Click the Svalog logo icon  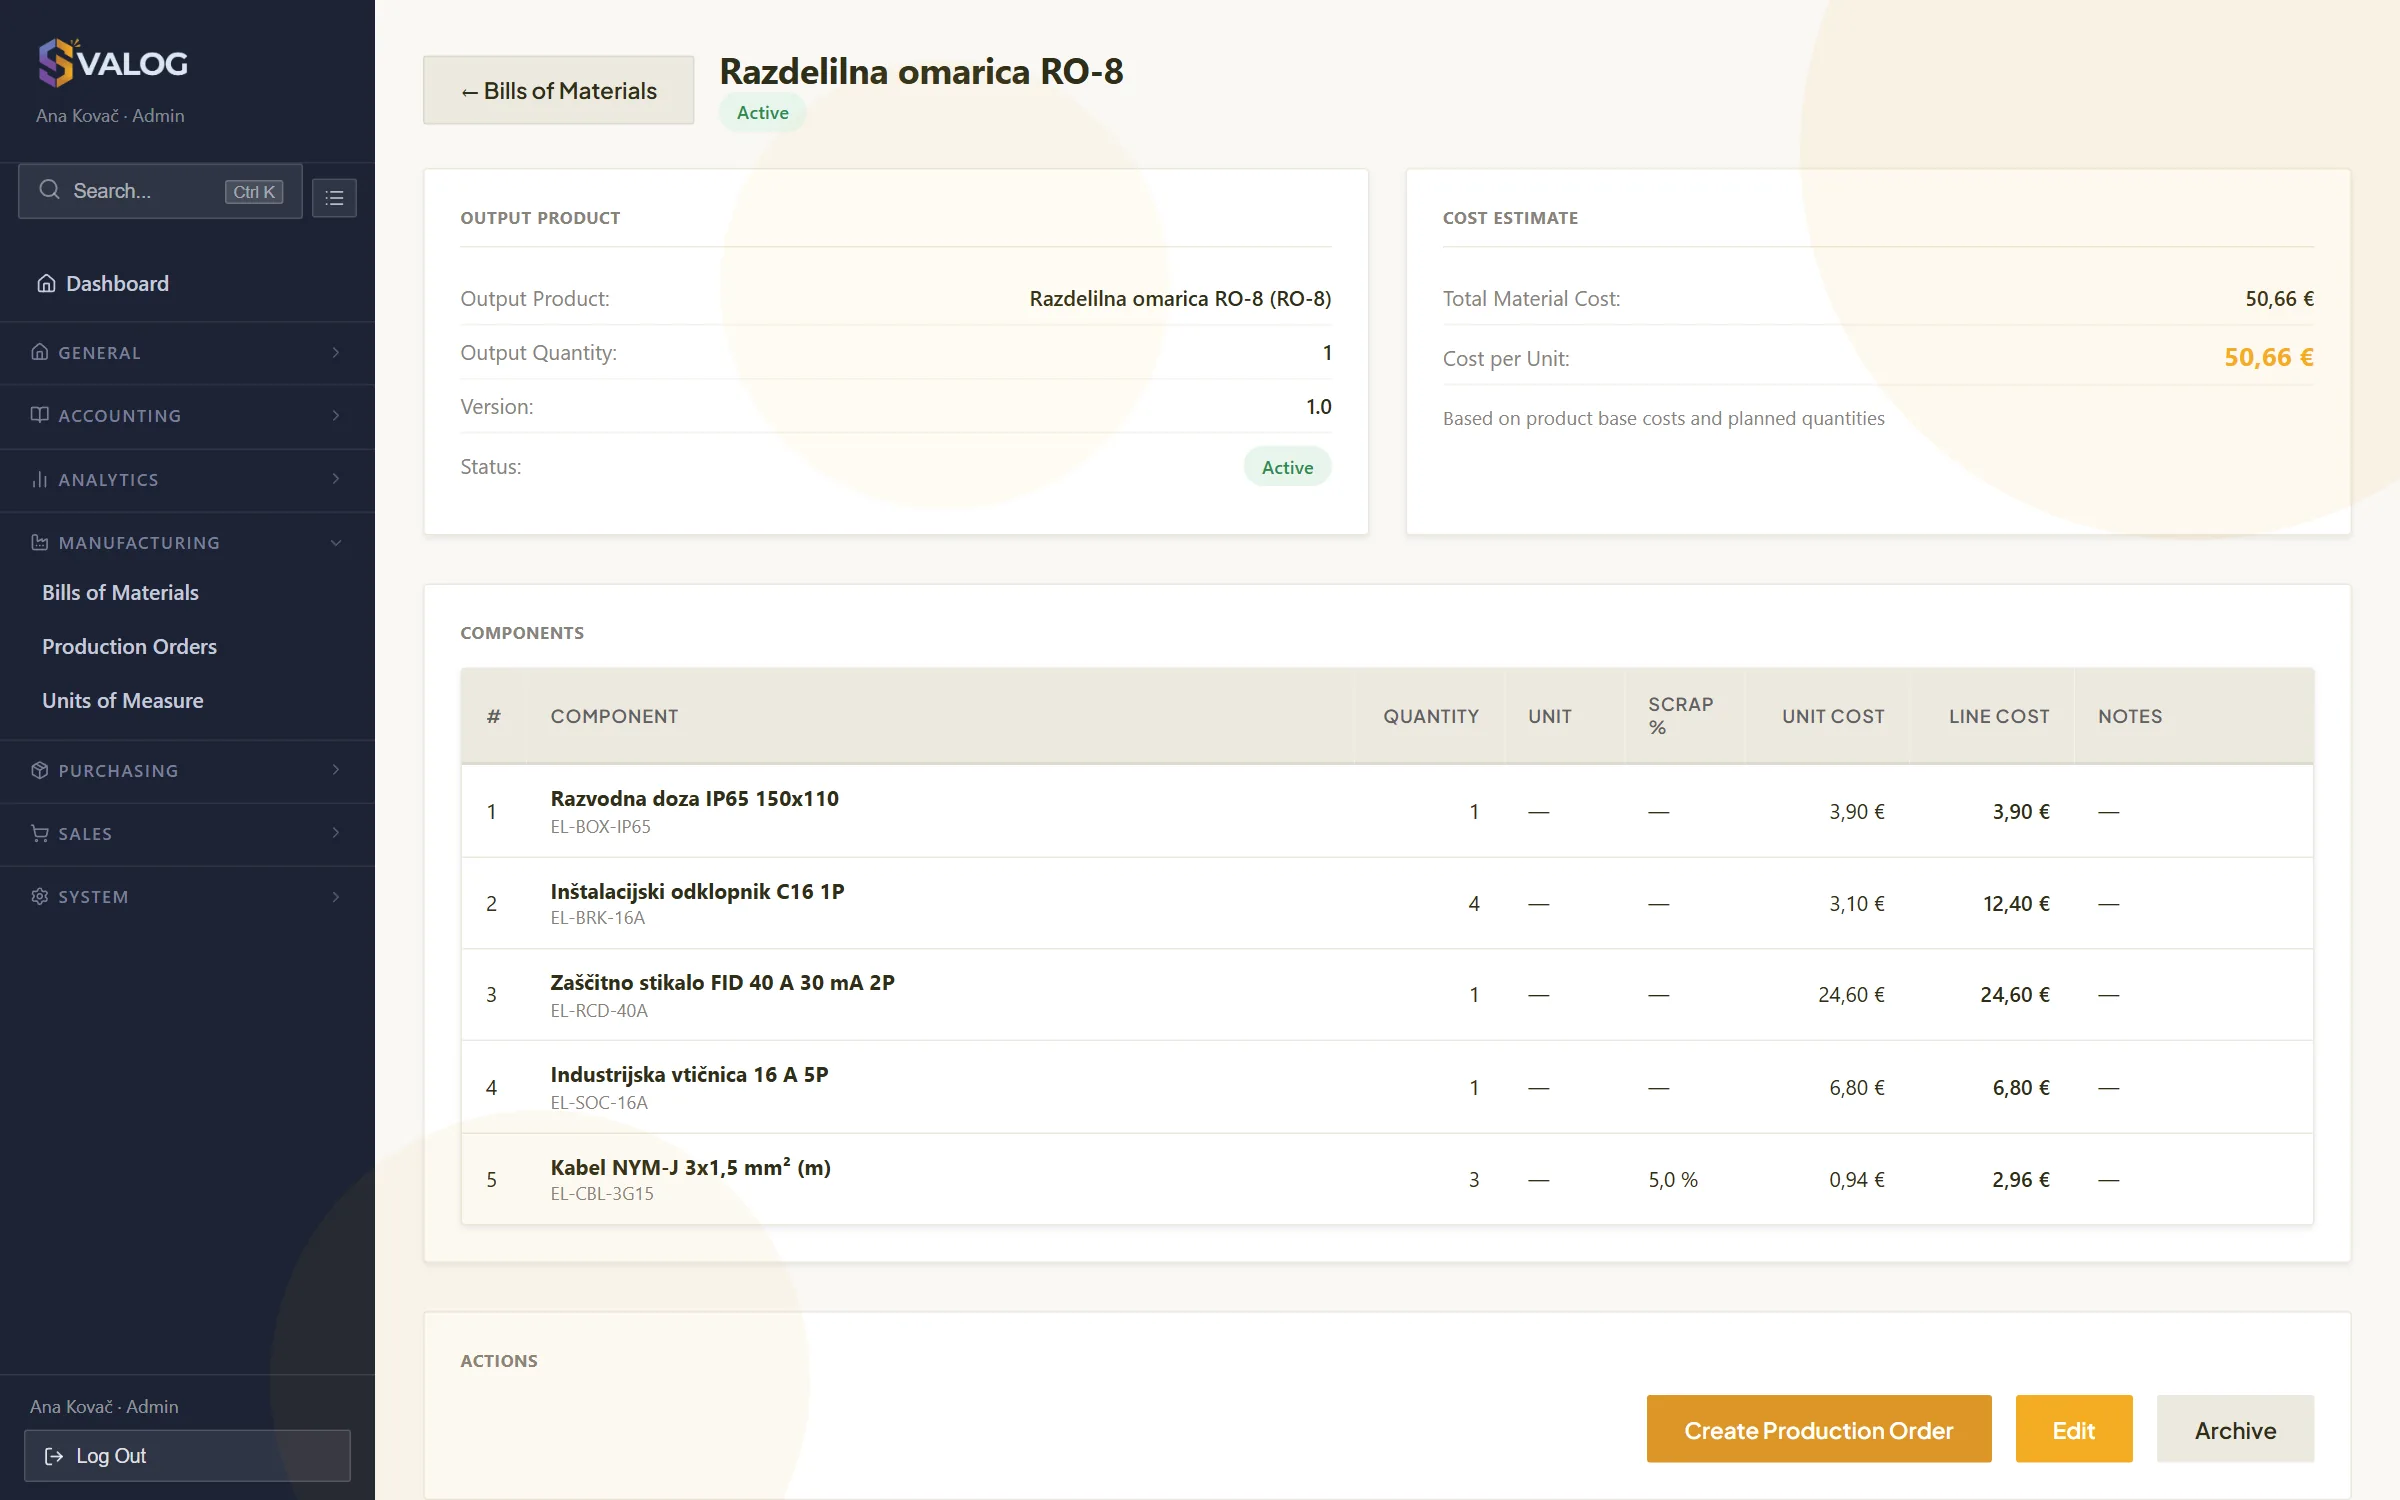click(x=57, y=63)
